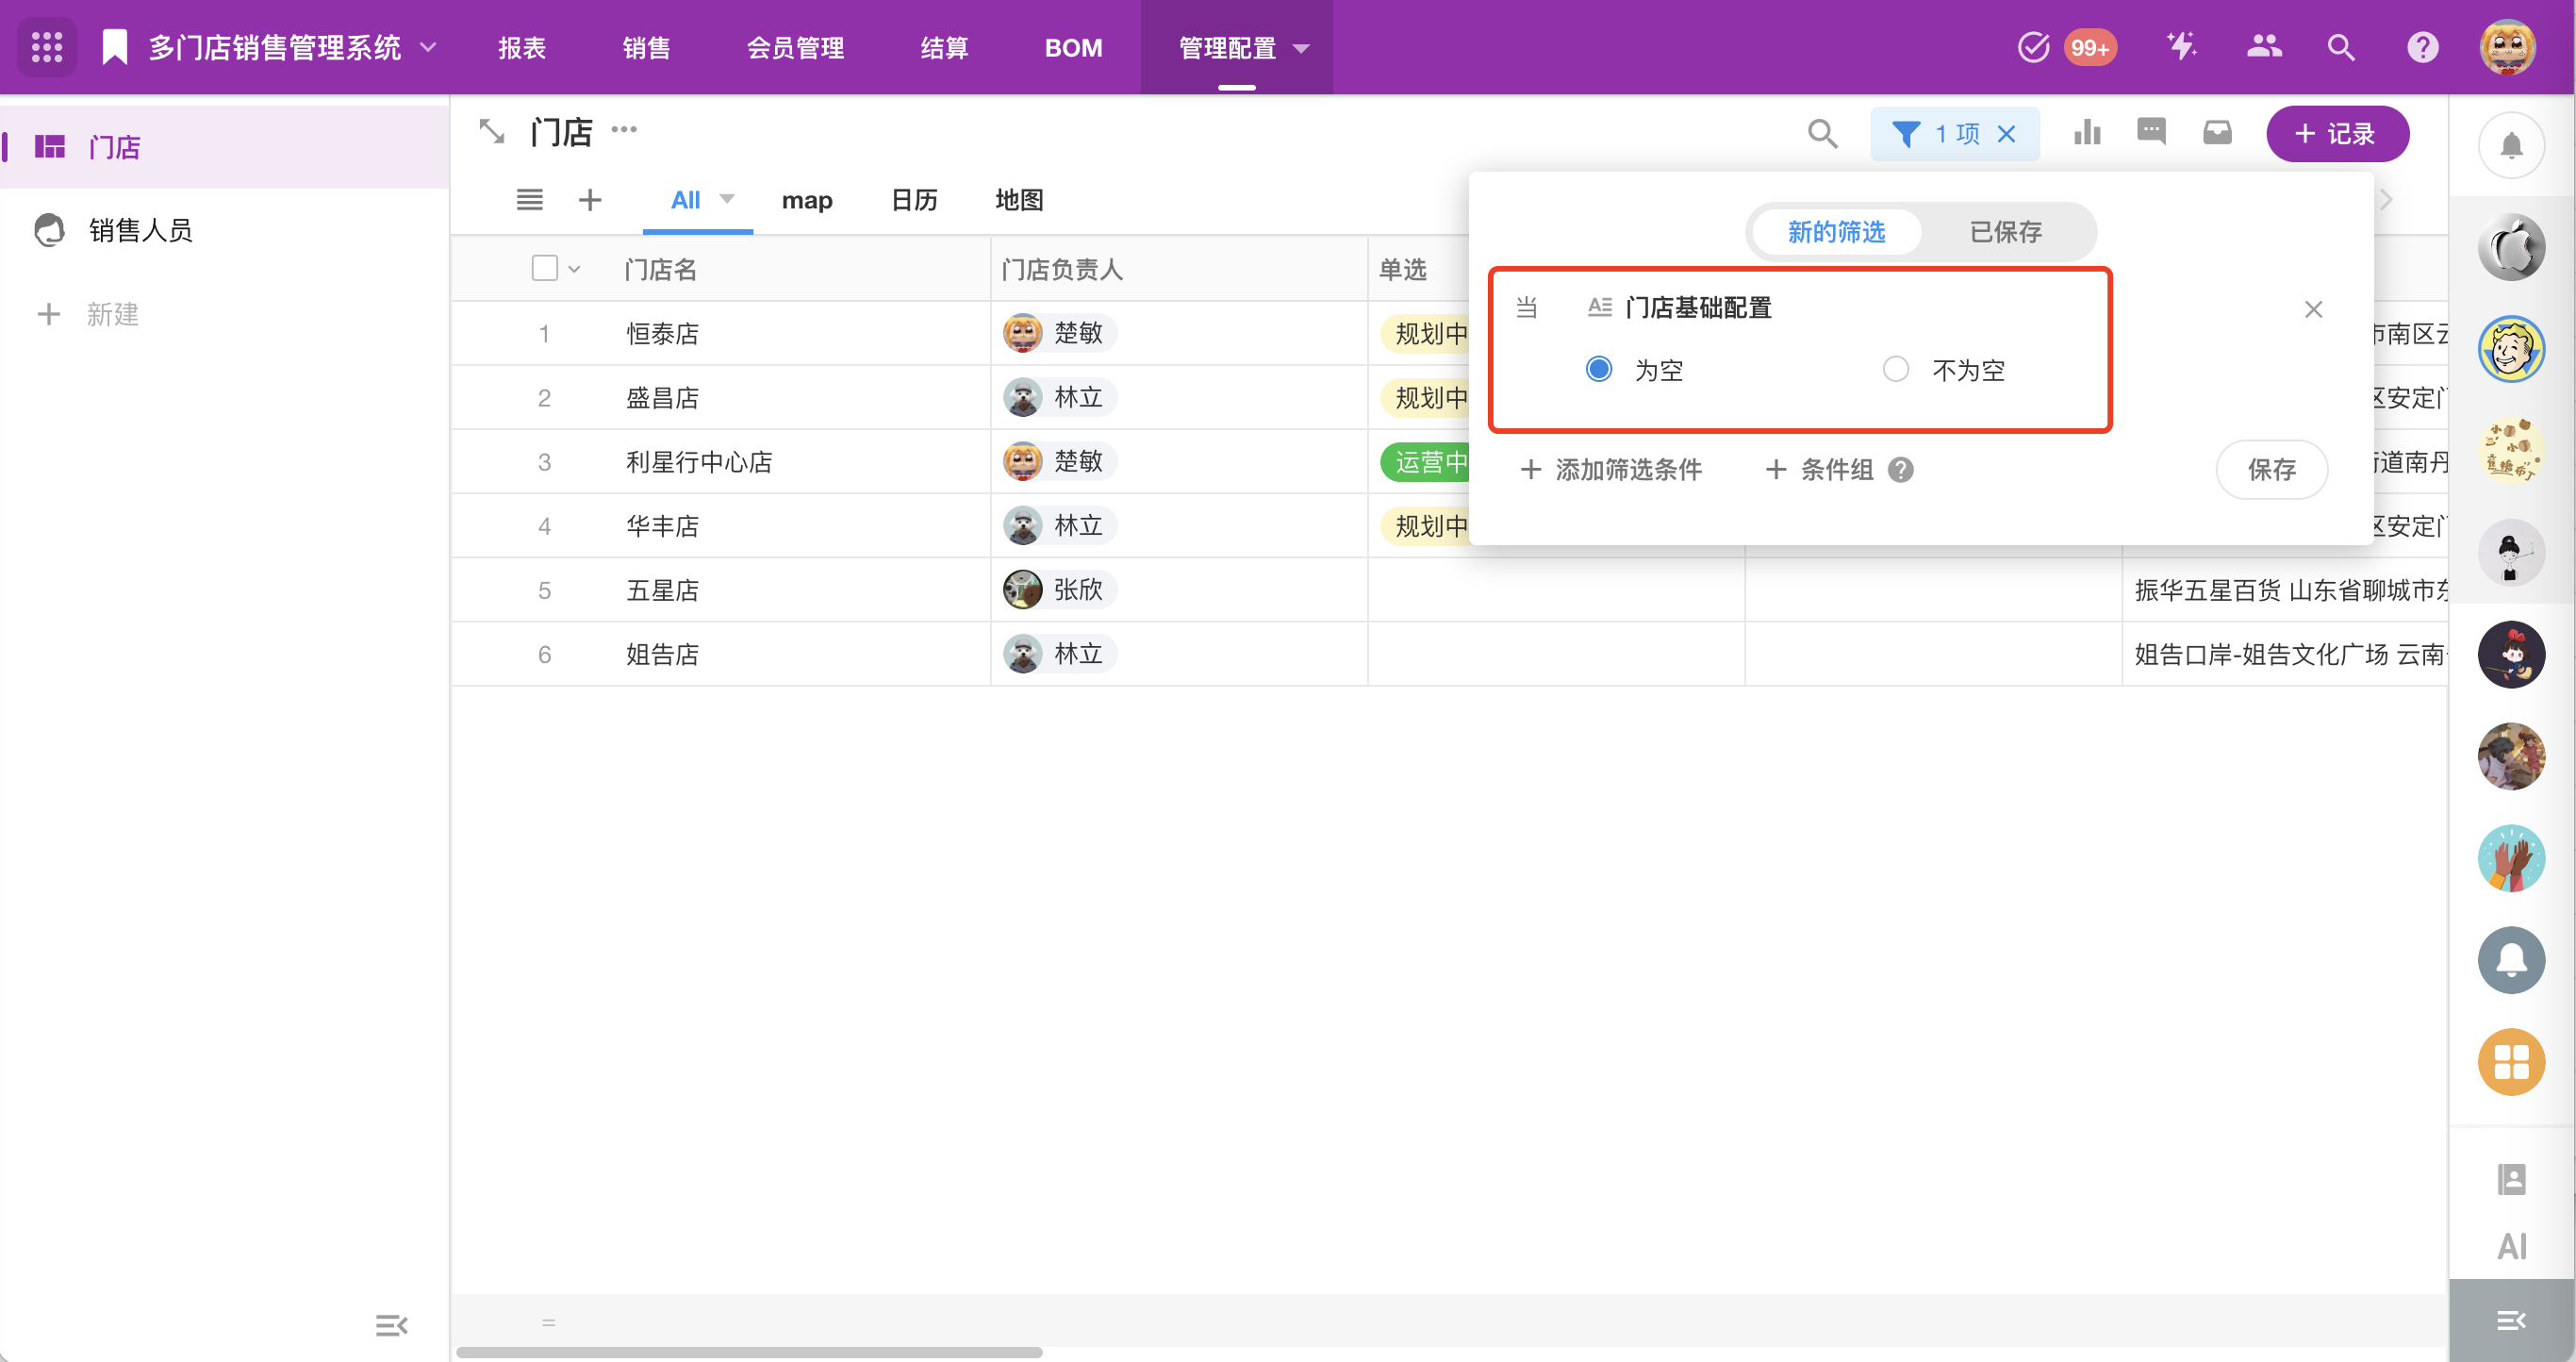Open the Apple logo app in the right sidebar
The height and width of the screenshot is (1362, 2576).
click(x=2511, y=247)
